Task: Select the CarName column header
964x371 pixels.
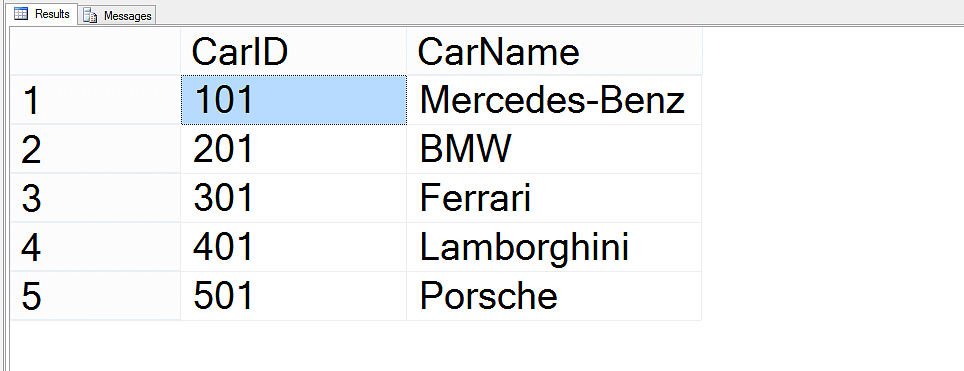Action: click(554, 51)
